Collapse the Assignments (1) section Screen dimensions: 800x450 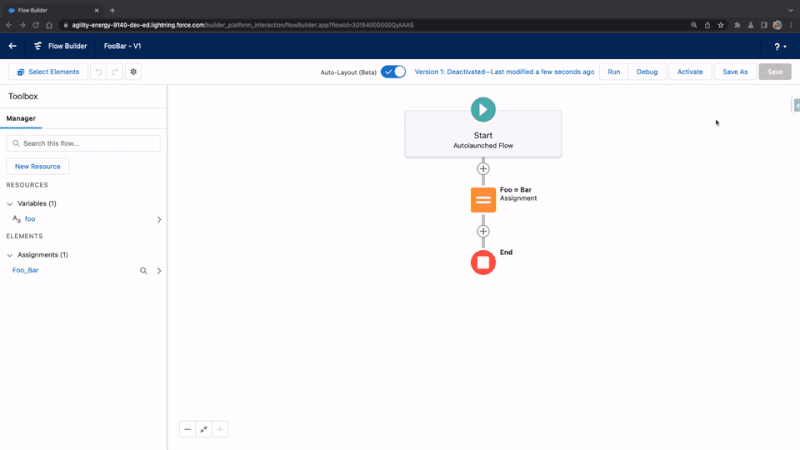[x=10, y=255]
